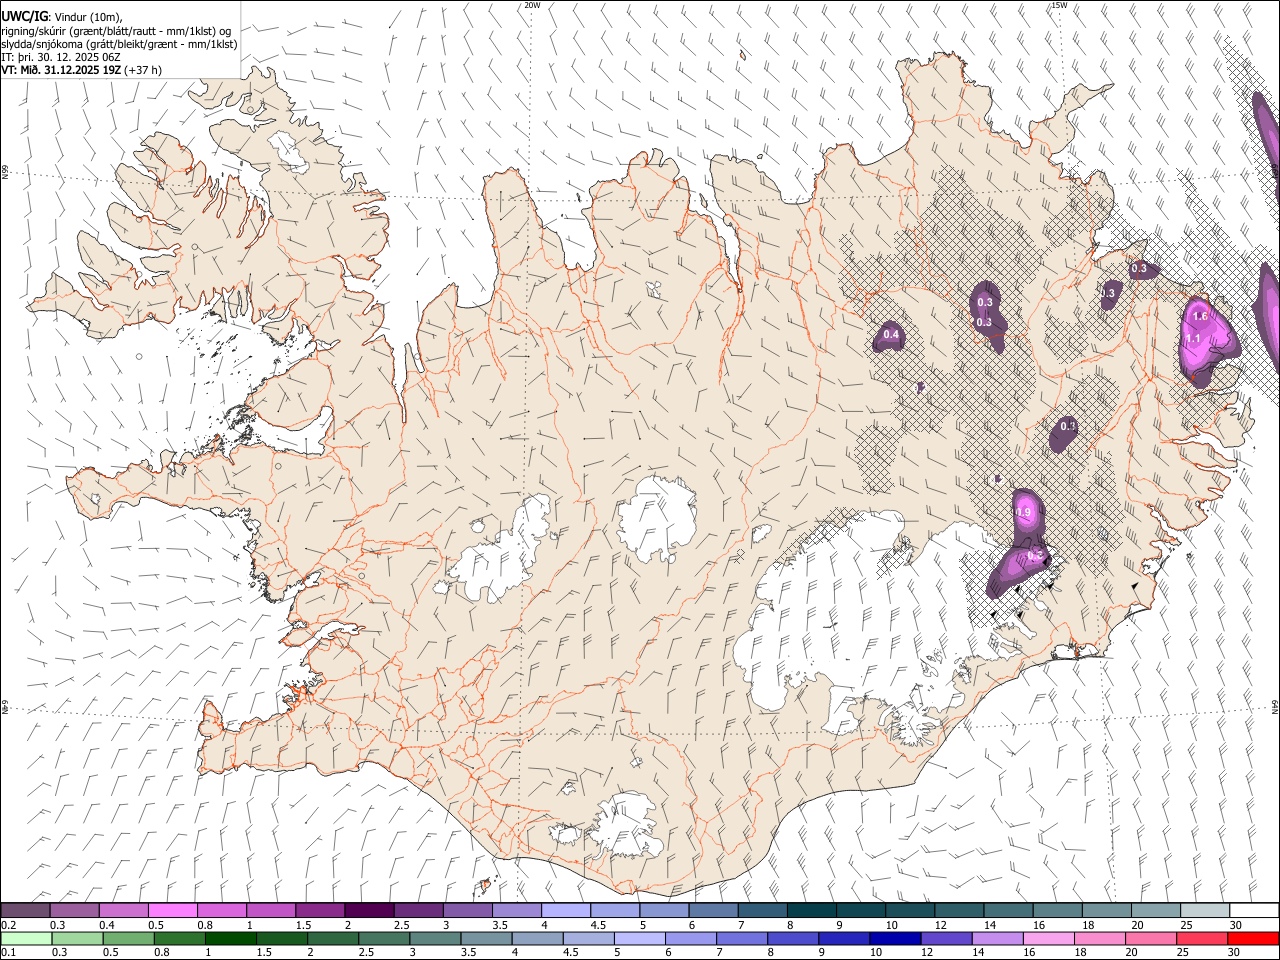This screenshot has width=1280, height=960.
Task: Click the pale lavender swatch between 4 and 4.5, upper scale
Action: click(565, 911)
